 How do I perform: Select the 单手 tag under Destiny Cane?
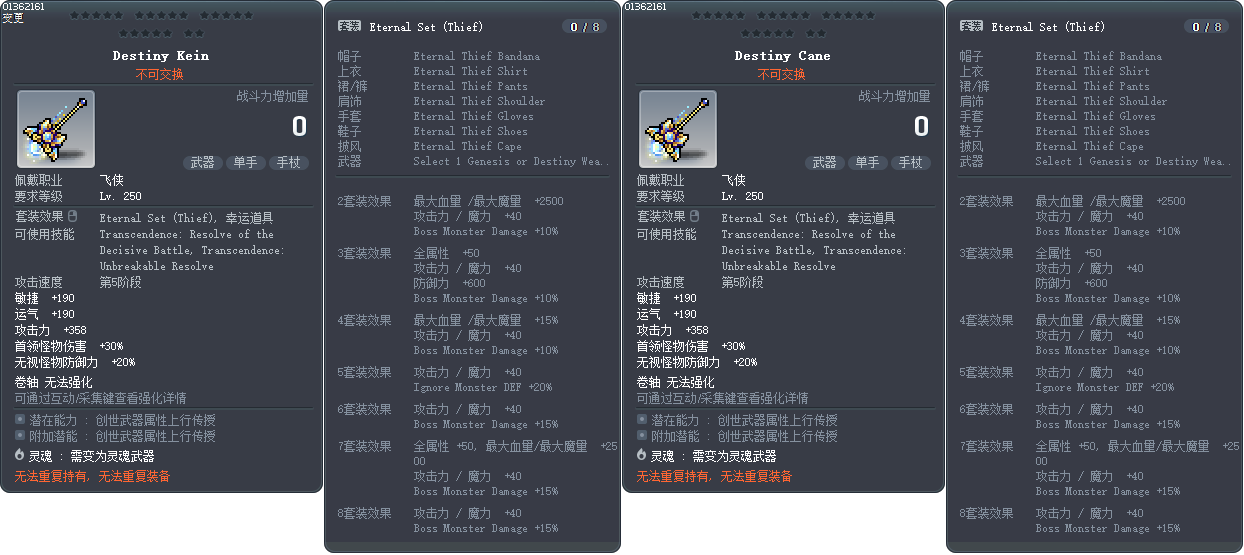coord(868,162)
